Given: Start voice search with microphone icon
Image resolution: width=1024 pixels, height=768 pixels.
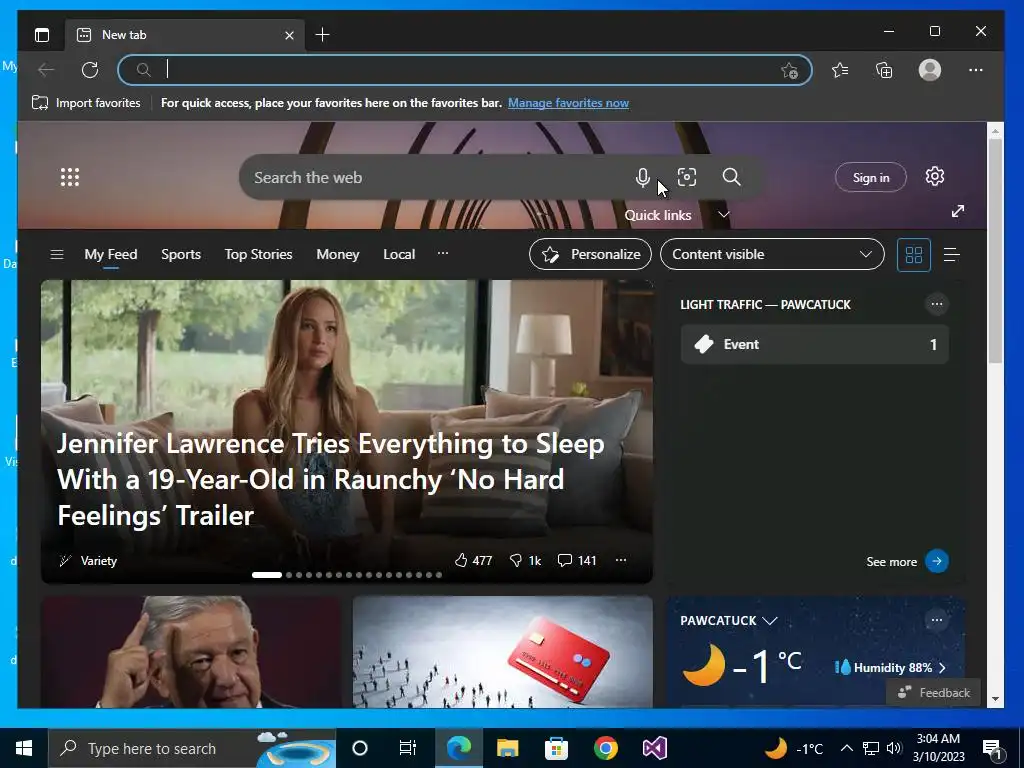Looking at the screenshot, I should [643, 177].
